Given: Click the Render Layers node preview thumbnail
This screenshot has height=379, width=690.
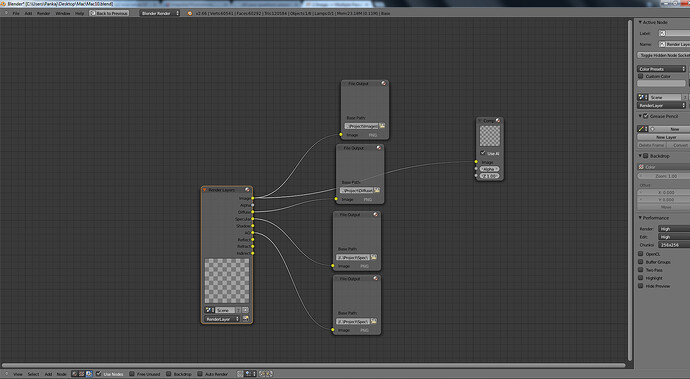Looking at the screenshot, I should [227, 281].
